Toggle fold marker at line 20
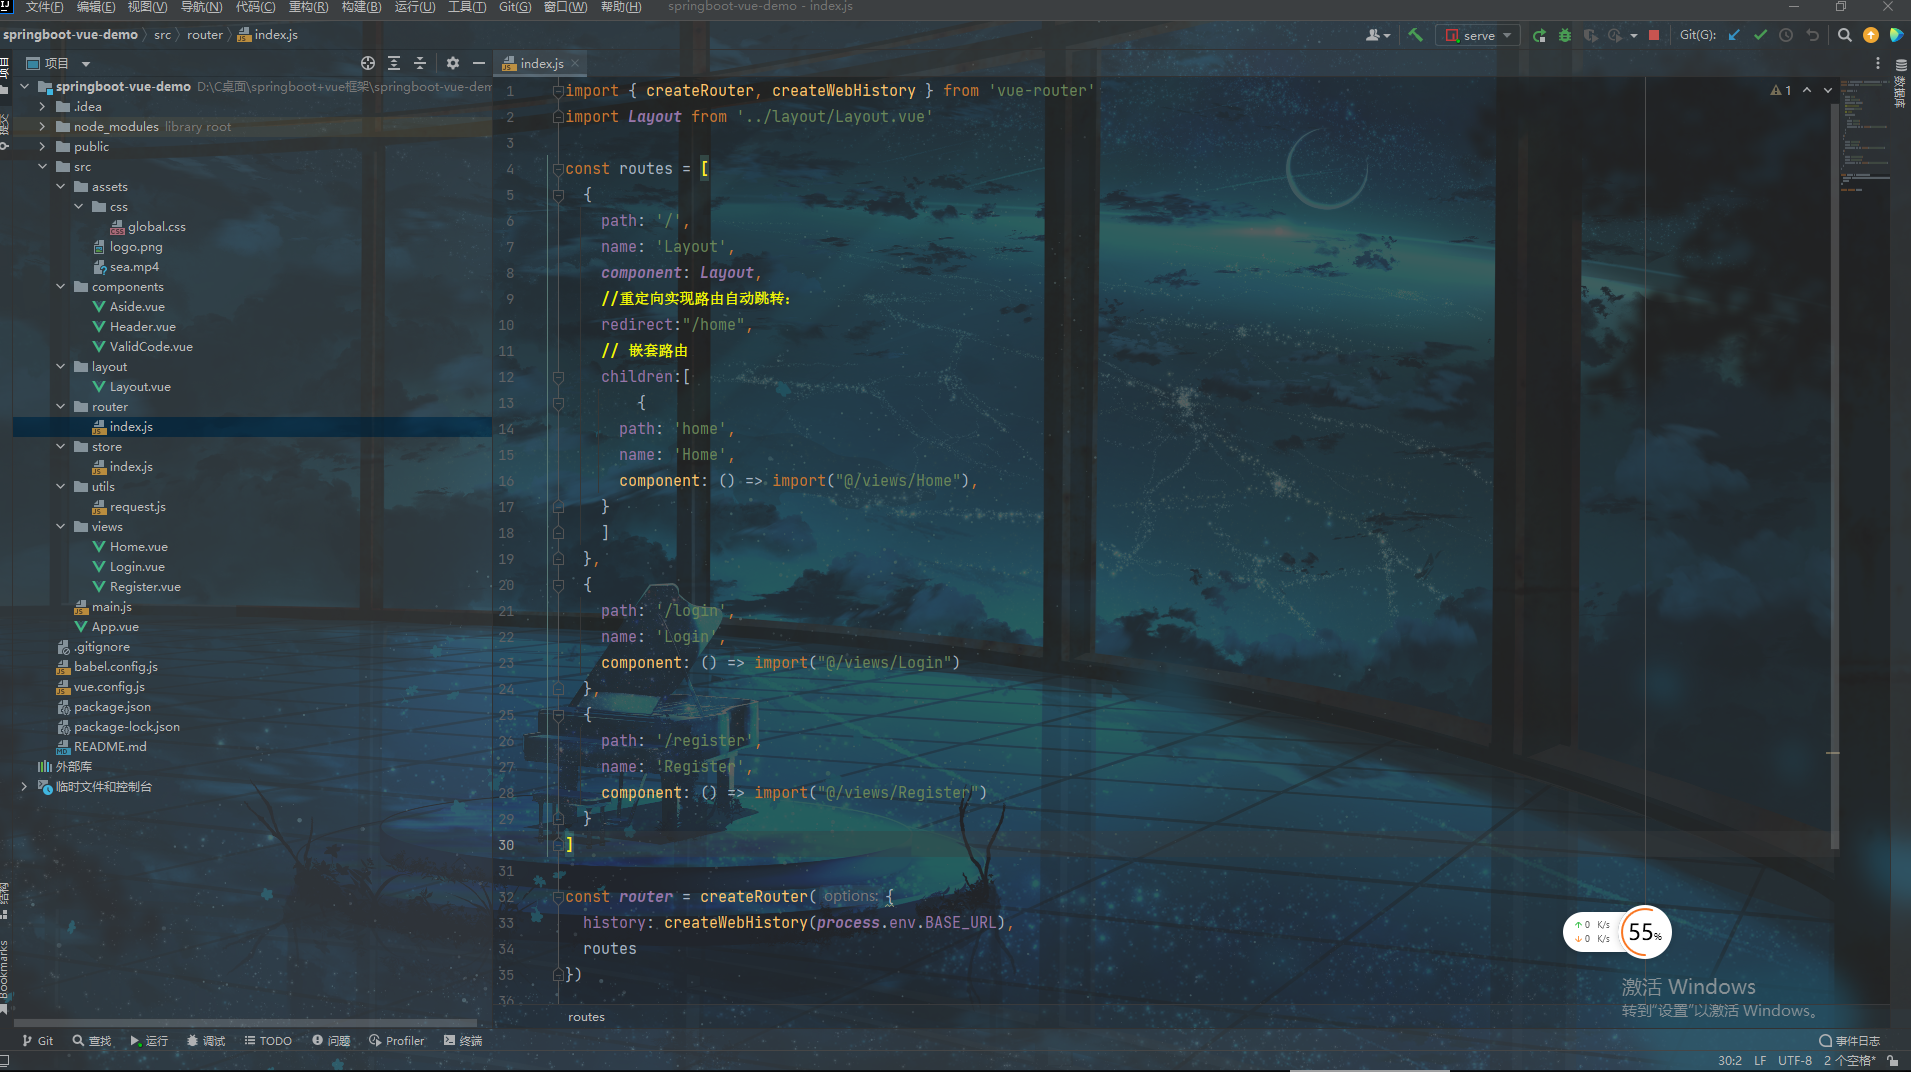 (558, 585)
